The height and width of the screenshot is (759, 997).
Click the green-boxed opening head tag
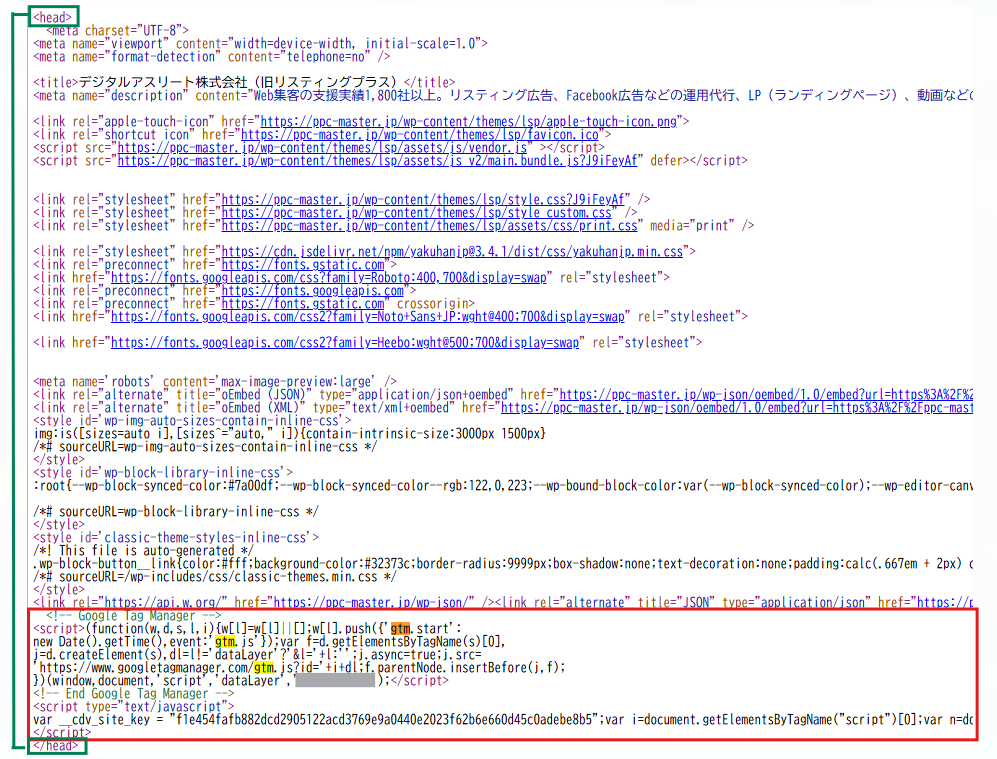tap(51, 17)
